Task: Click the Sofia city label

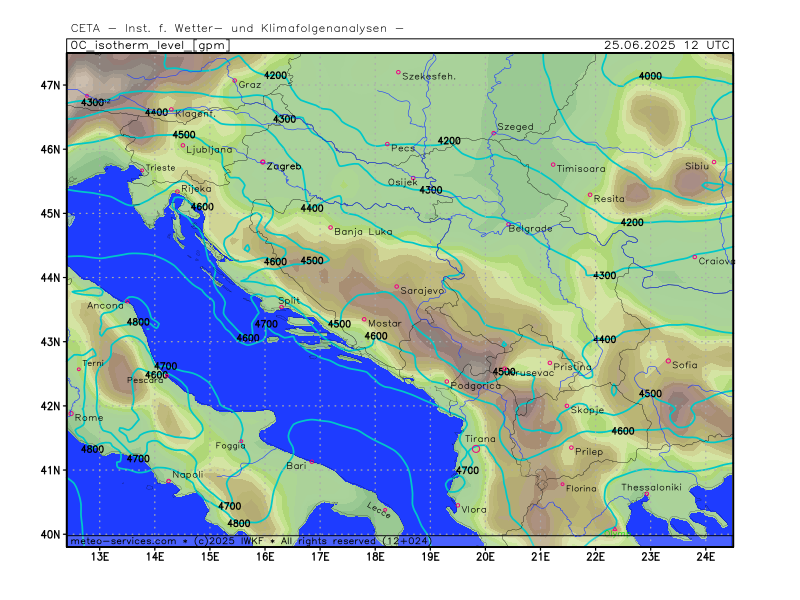Action: 685,365
